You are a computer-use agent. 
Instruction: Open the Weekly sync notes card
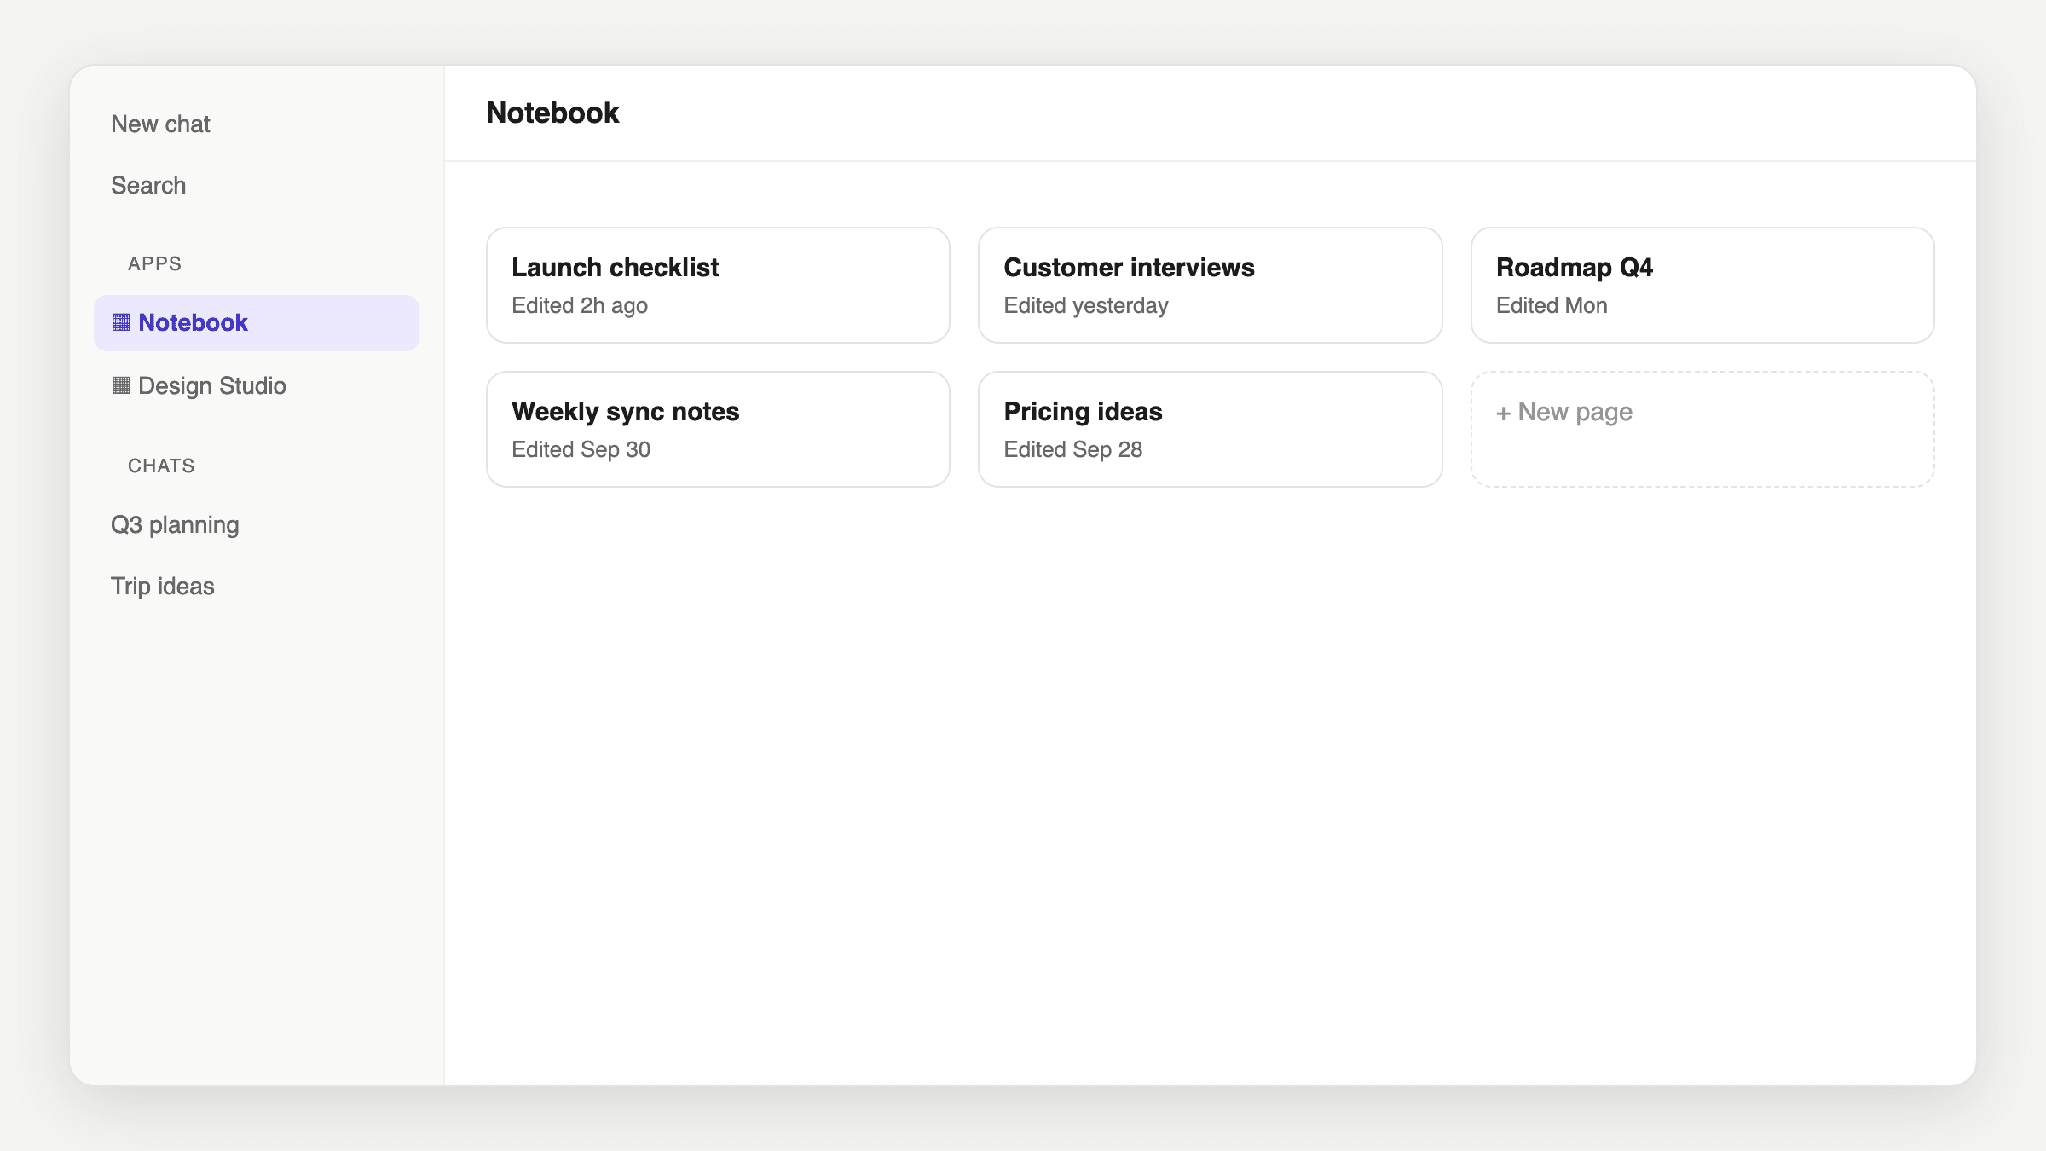coord(718,429)
